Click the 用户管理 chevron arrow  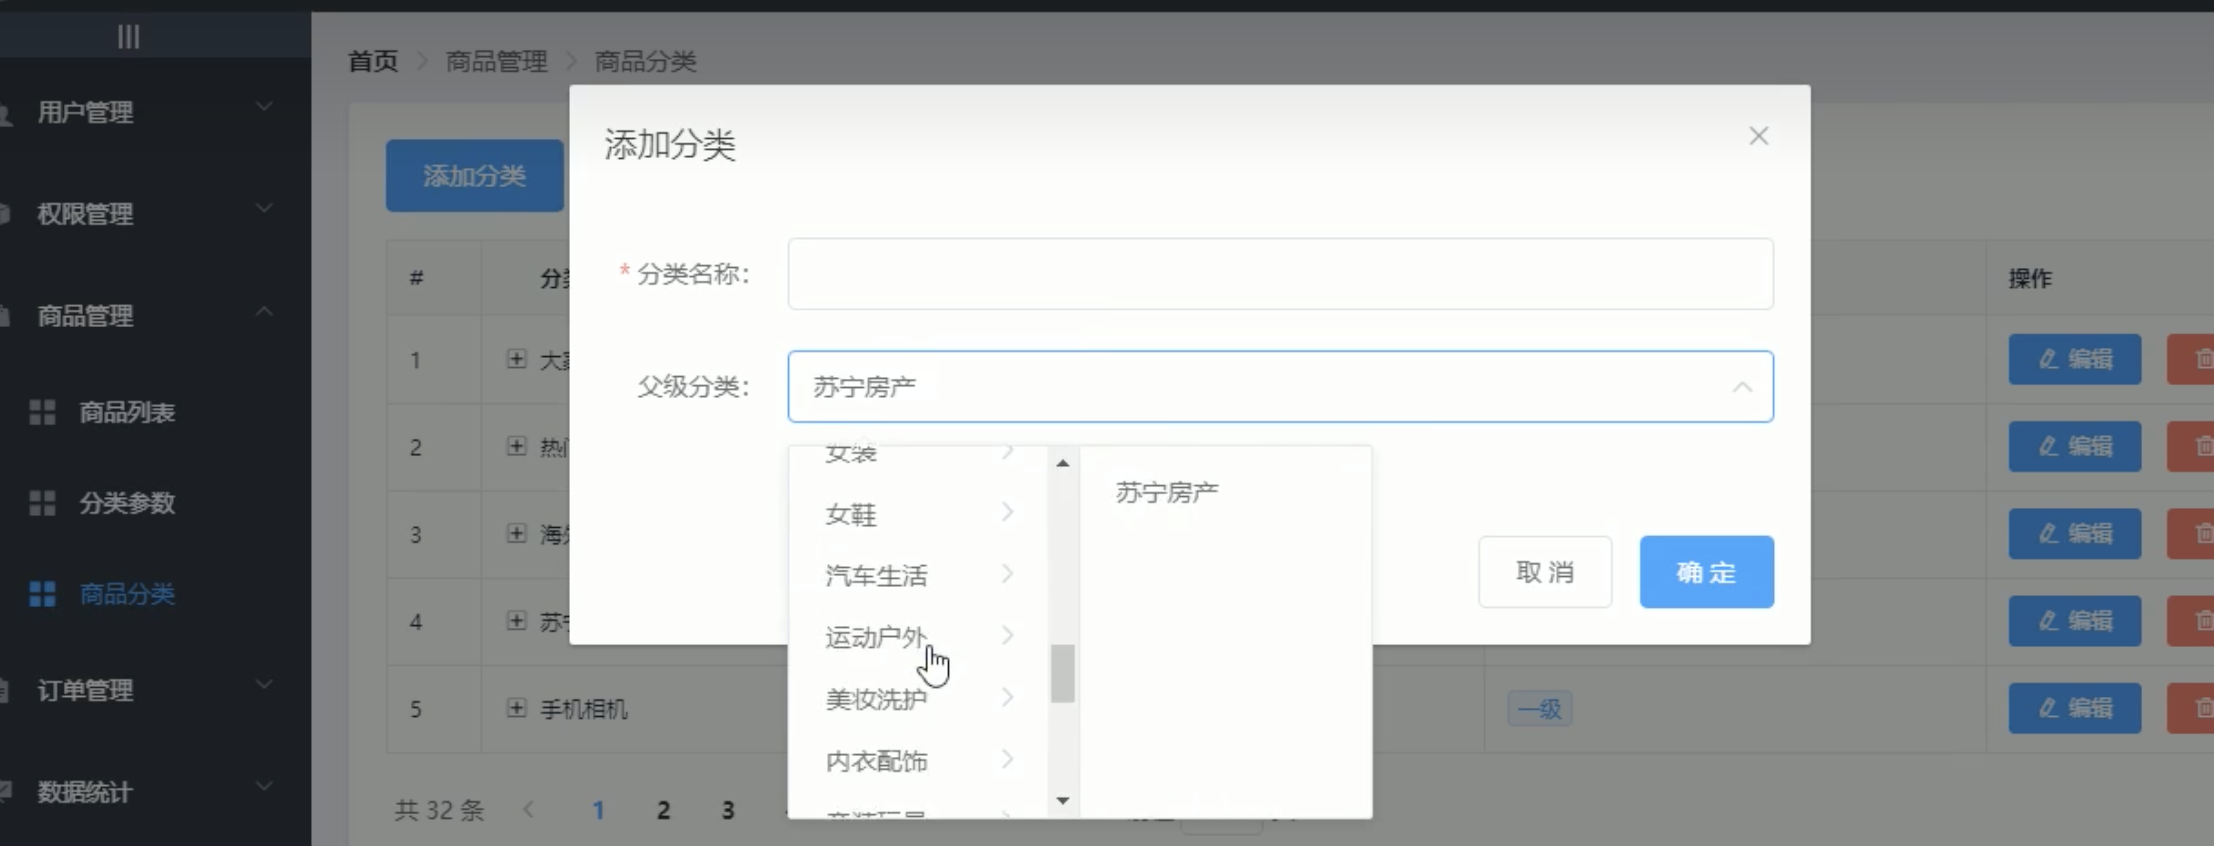click(264, 106)
